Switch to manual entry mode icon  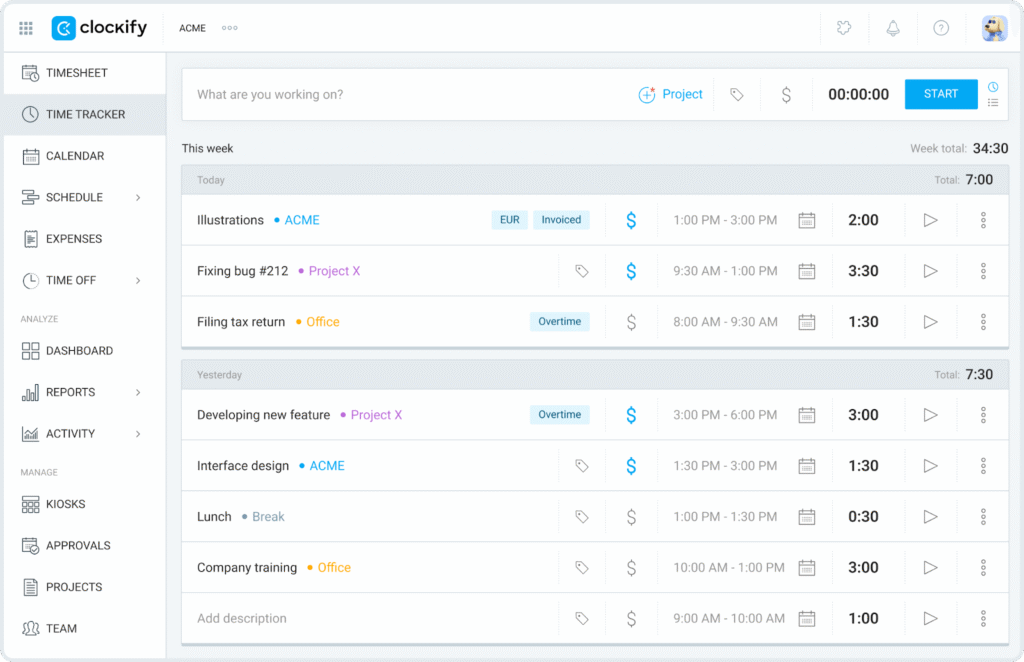(993, 102)
